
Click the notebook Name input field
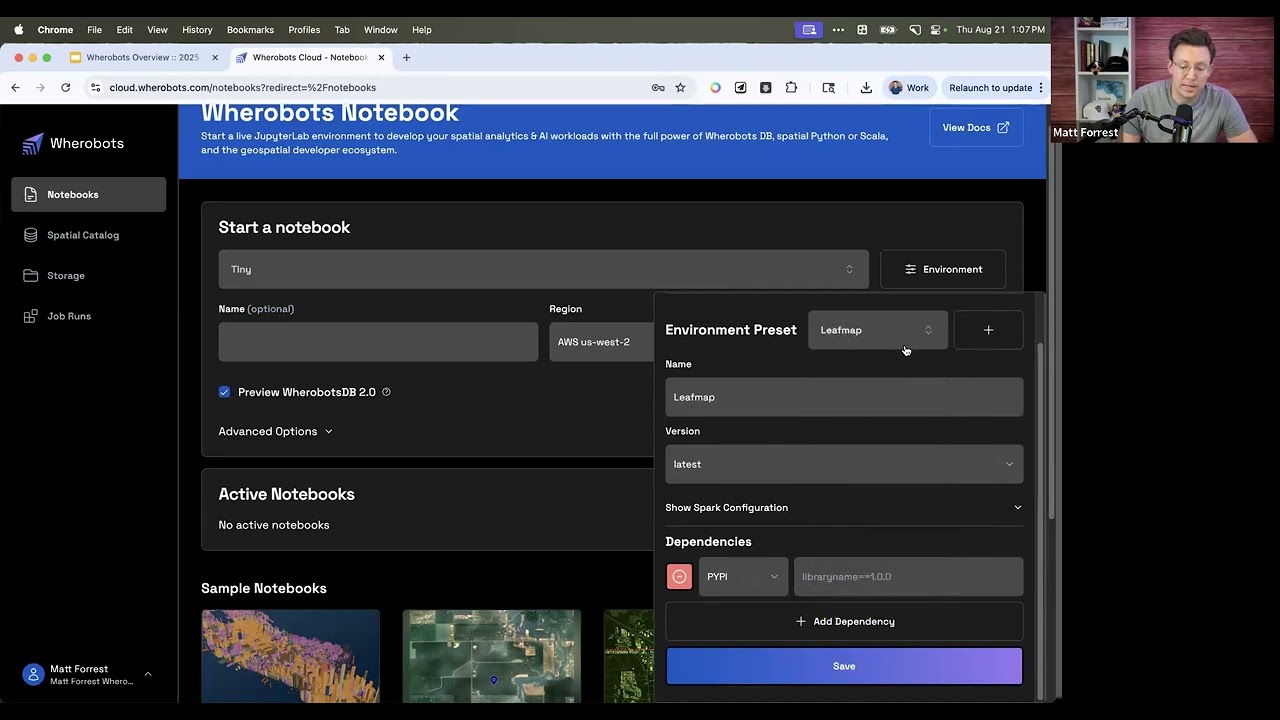(x=378, y=342)
